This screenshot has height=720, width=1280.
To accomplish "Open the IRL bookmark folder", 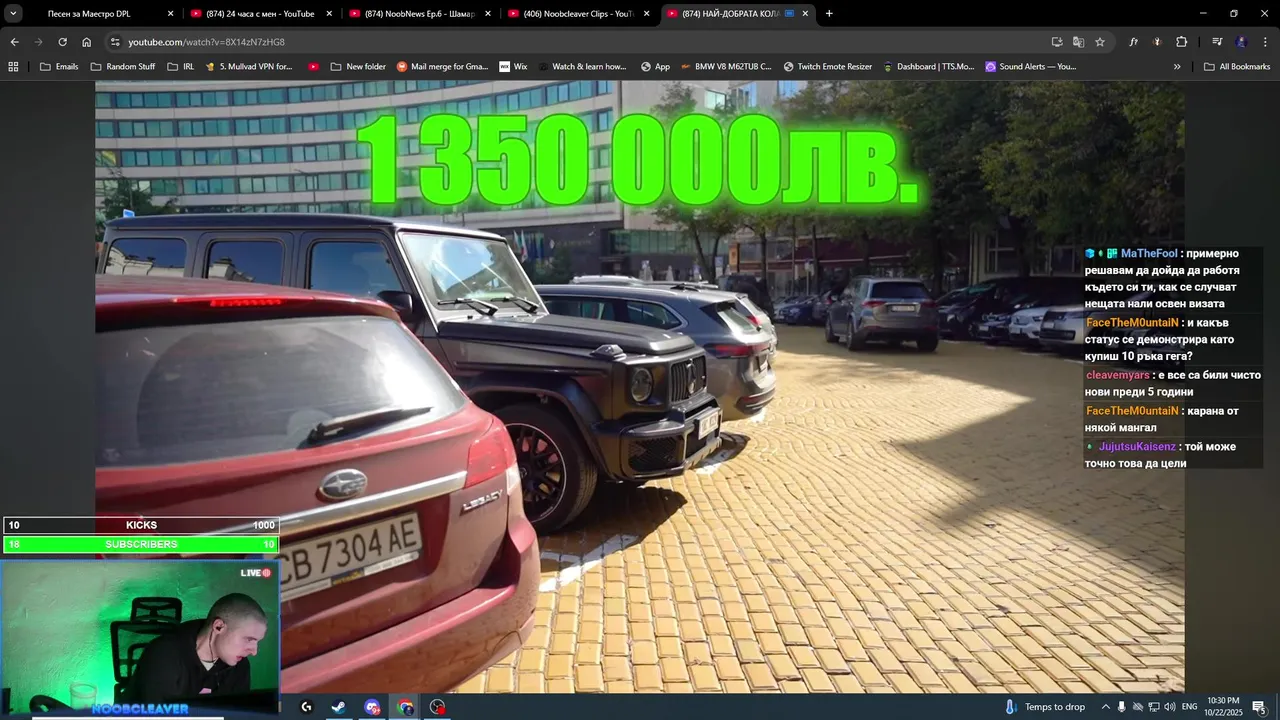I will click(x=181, y=67).
